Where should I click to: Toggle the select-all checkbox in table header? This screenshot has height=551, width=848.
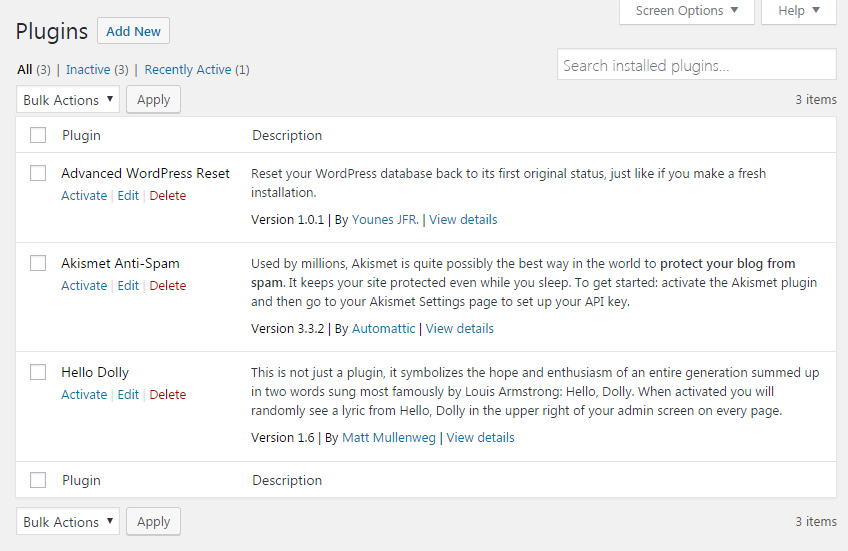38,135
